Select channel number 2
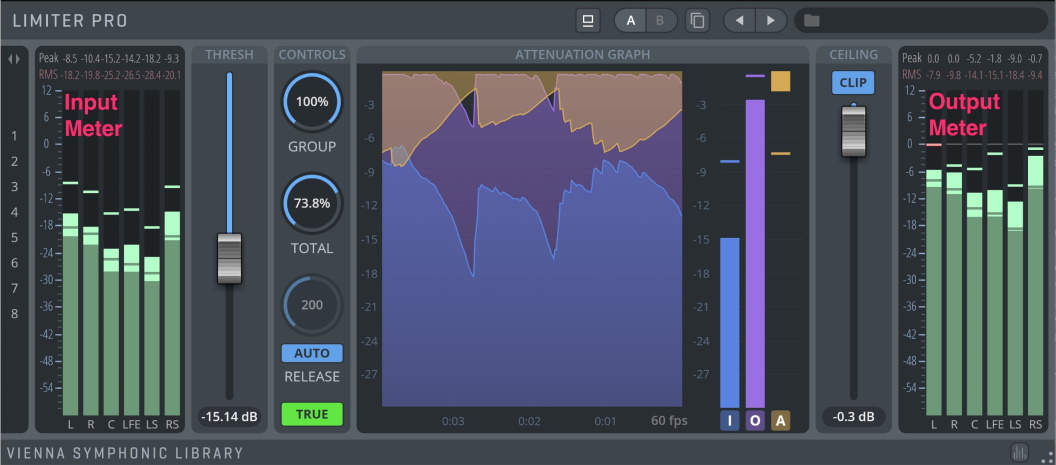Screen dimensions: 1056x465 click(14, 162)
